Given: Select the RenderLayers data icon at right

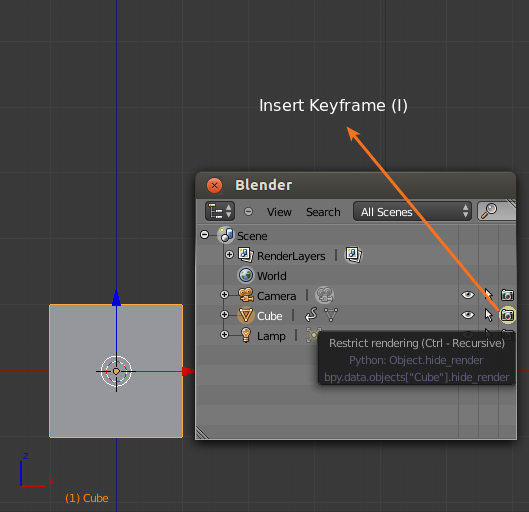Looking at the screenshot, I should click(353, 255).
